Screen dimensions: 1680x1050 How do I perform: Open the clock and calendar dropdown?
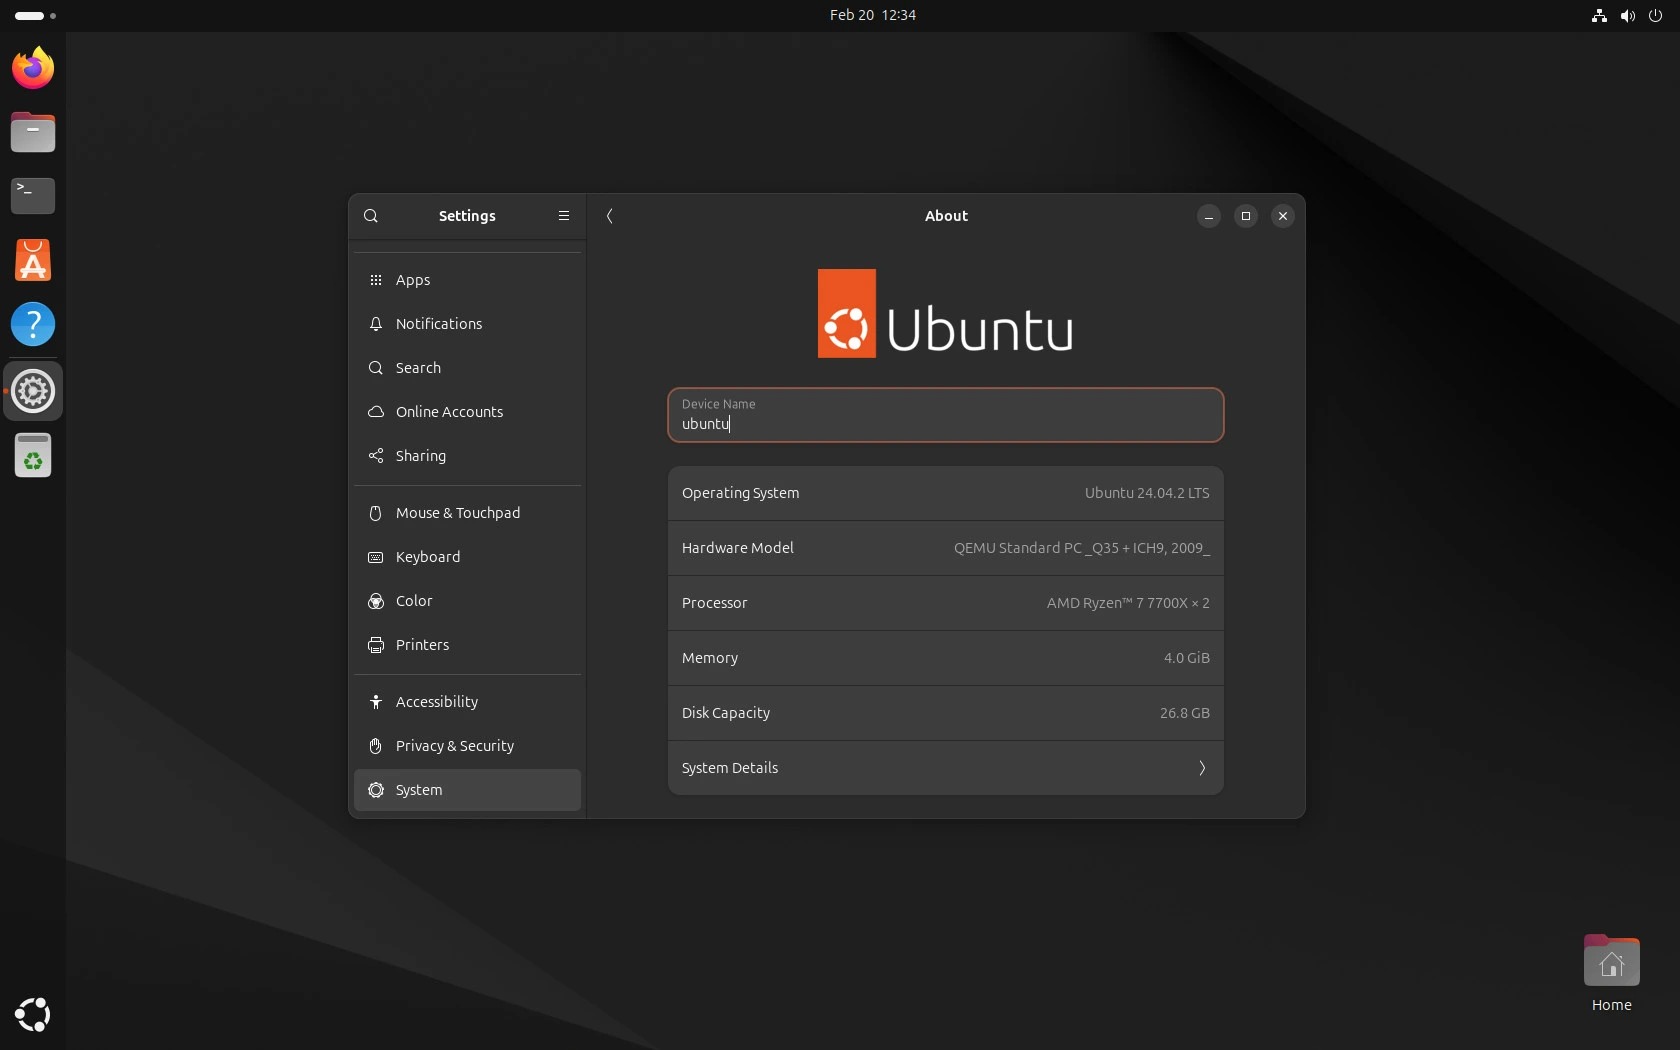[872, 15]
